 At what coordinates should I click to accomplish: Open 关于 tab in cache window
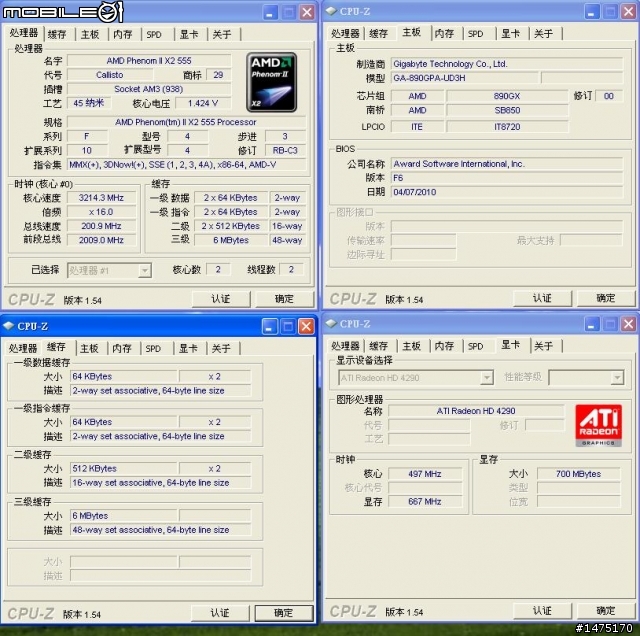click(x=221, y=348)
